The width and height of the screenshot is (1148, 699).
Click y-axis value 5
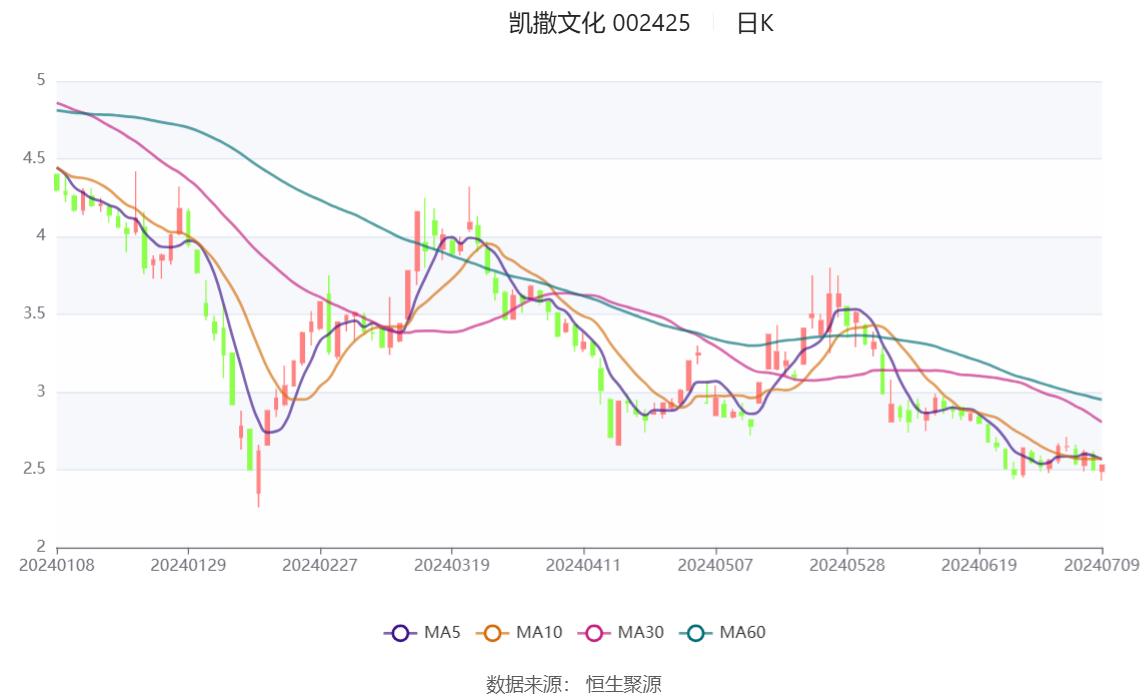[41, 81]
